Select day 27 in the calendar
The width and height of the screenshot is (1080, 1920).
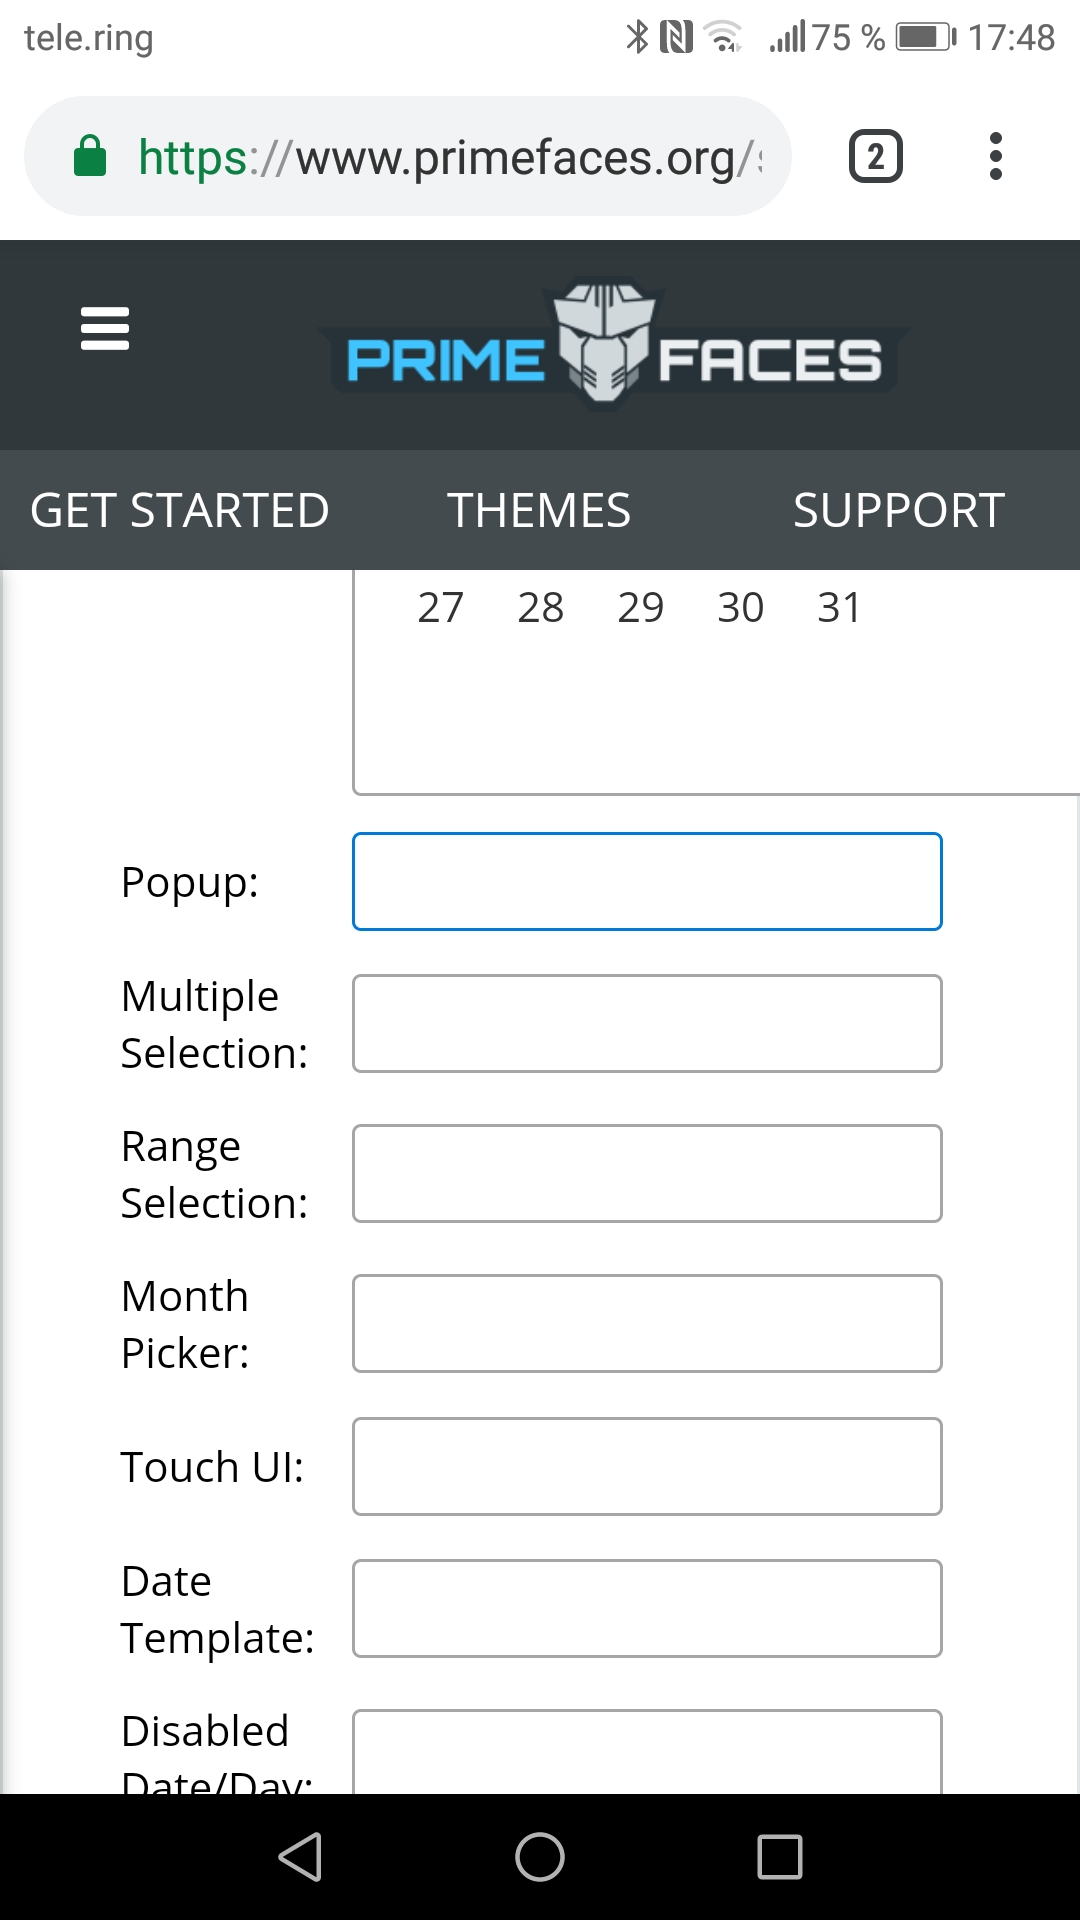coord(440,607)
